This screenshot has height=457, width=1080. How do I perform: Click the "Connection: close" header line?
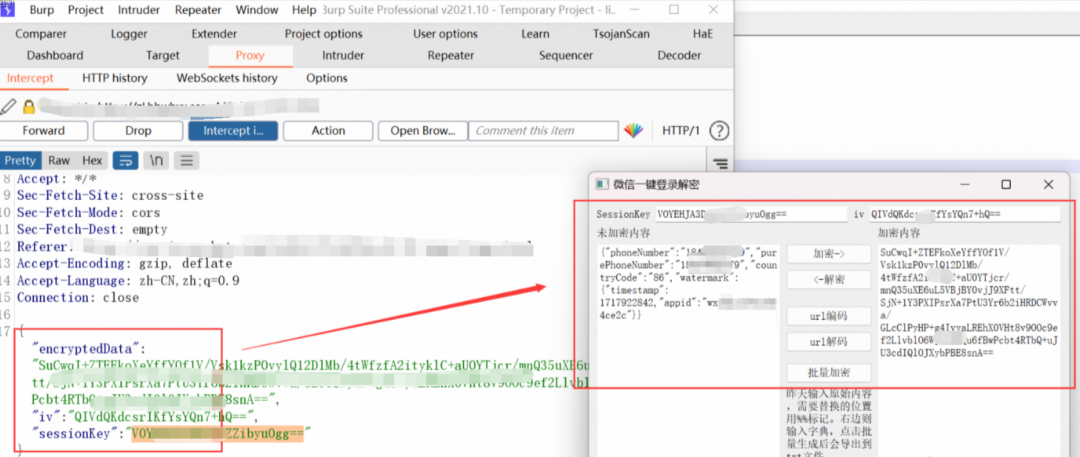(78, 298)
